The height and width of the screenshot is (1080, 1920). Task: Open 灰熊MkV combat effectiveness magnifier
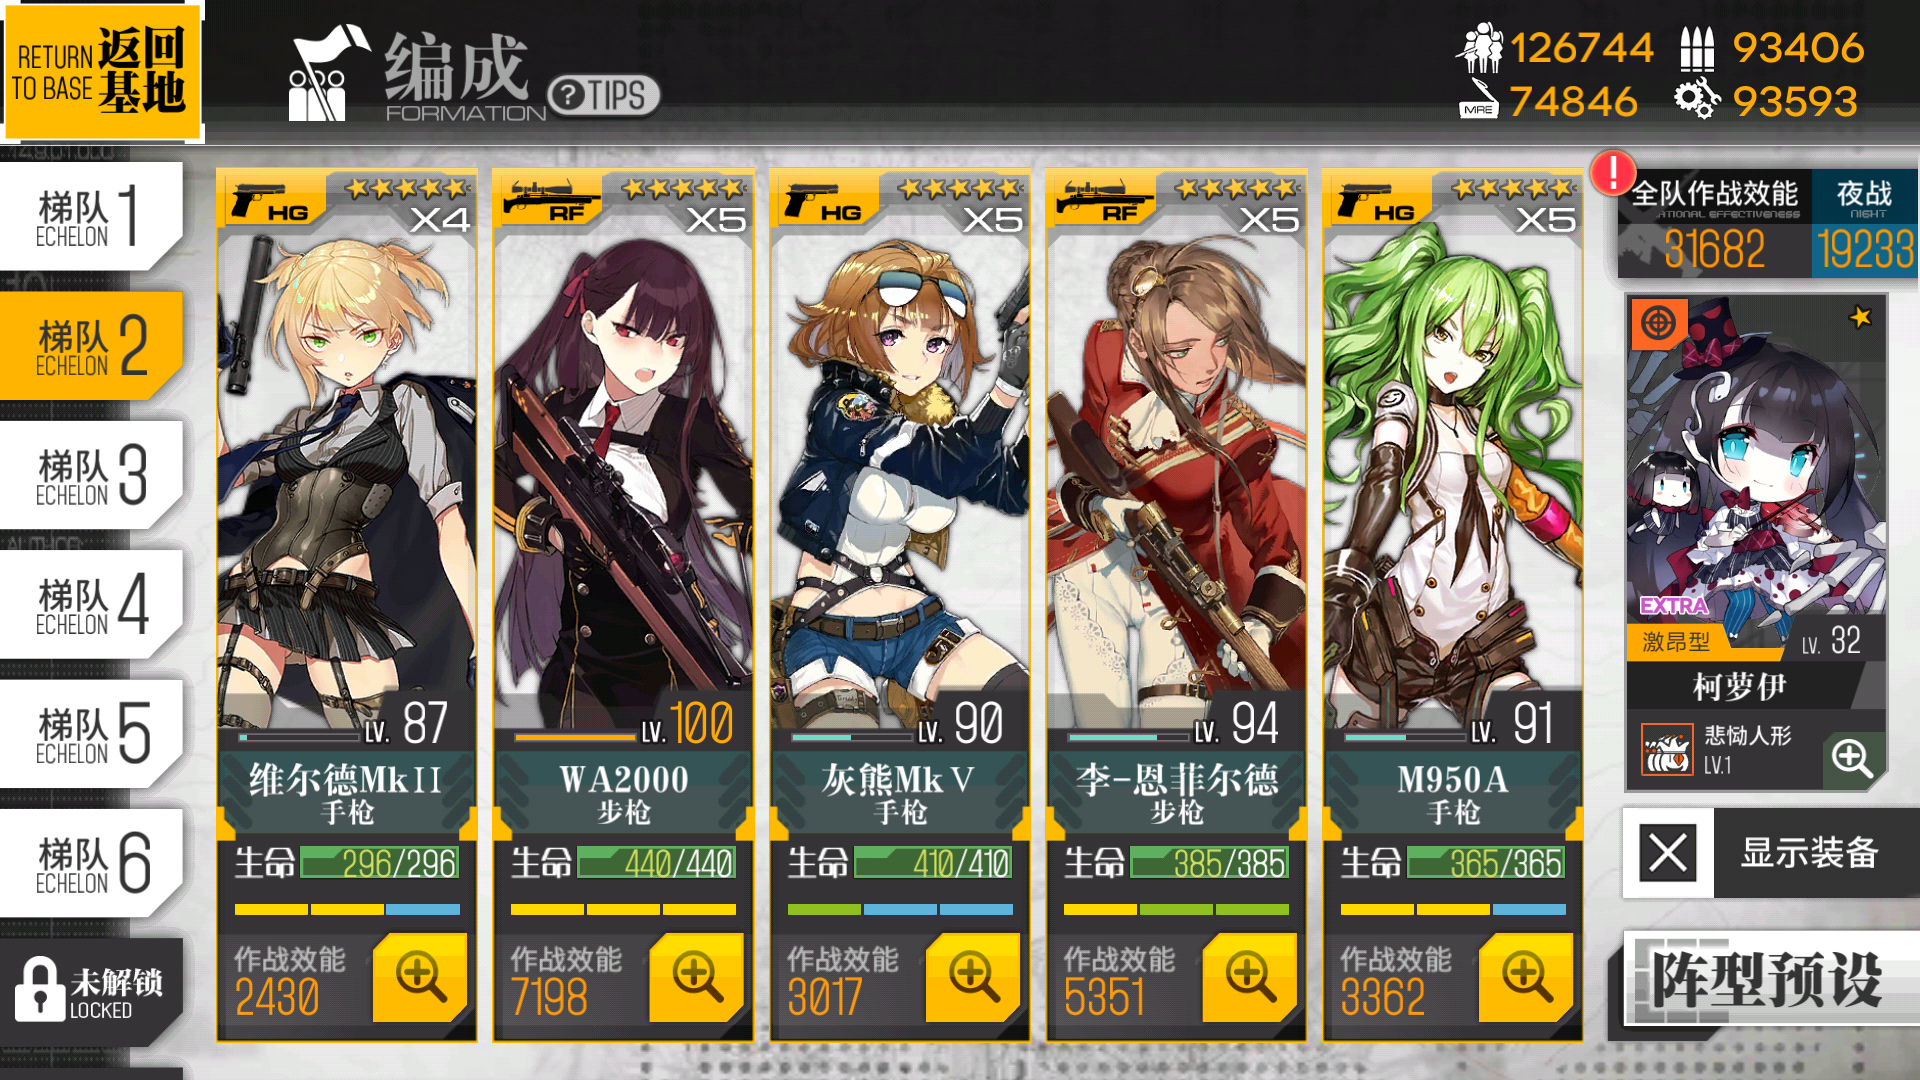pos(973,977)
